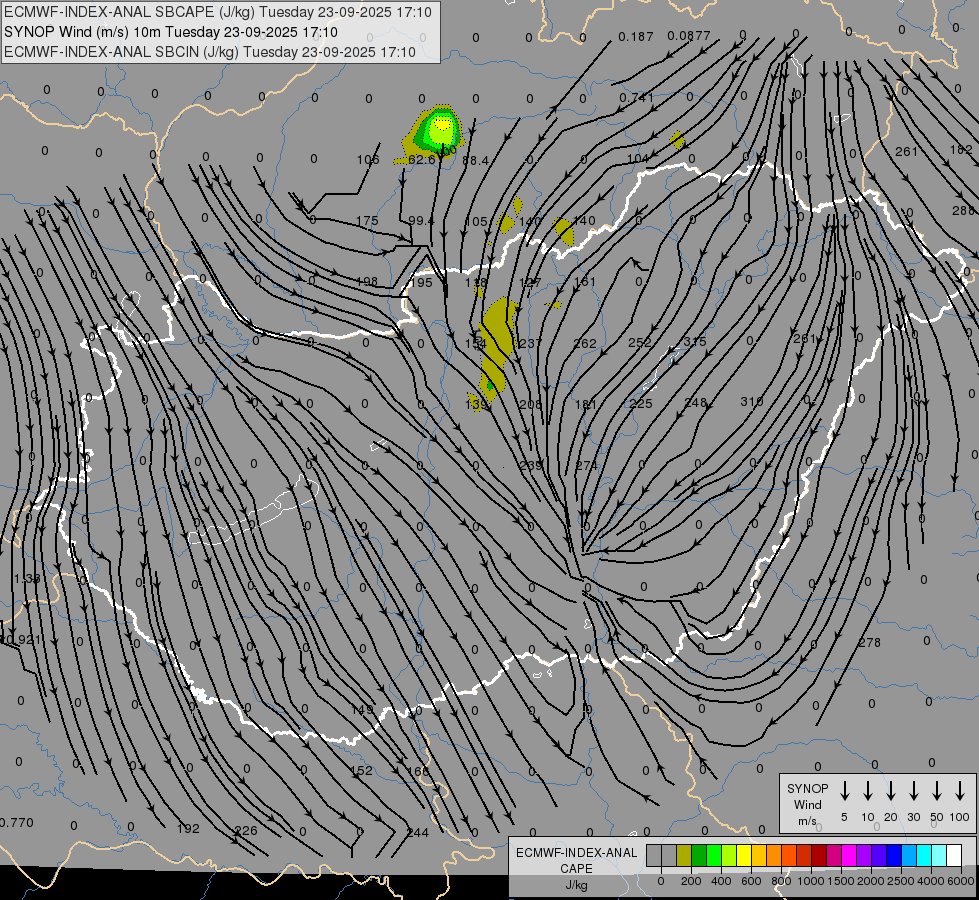Click the '2500' tick label on colorbar
Screen dimensions: 979x900
(x=901, y=881)
